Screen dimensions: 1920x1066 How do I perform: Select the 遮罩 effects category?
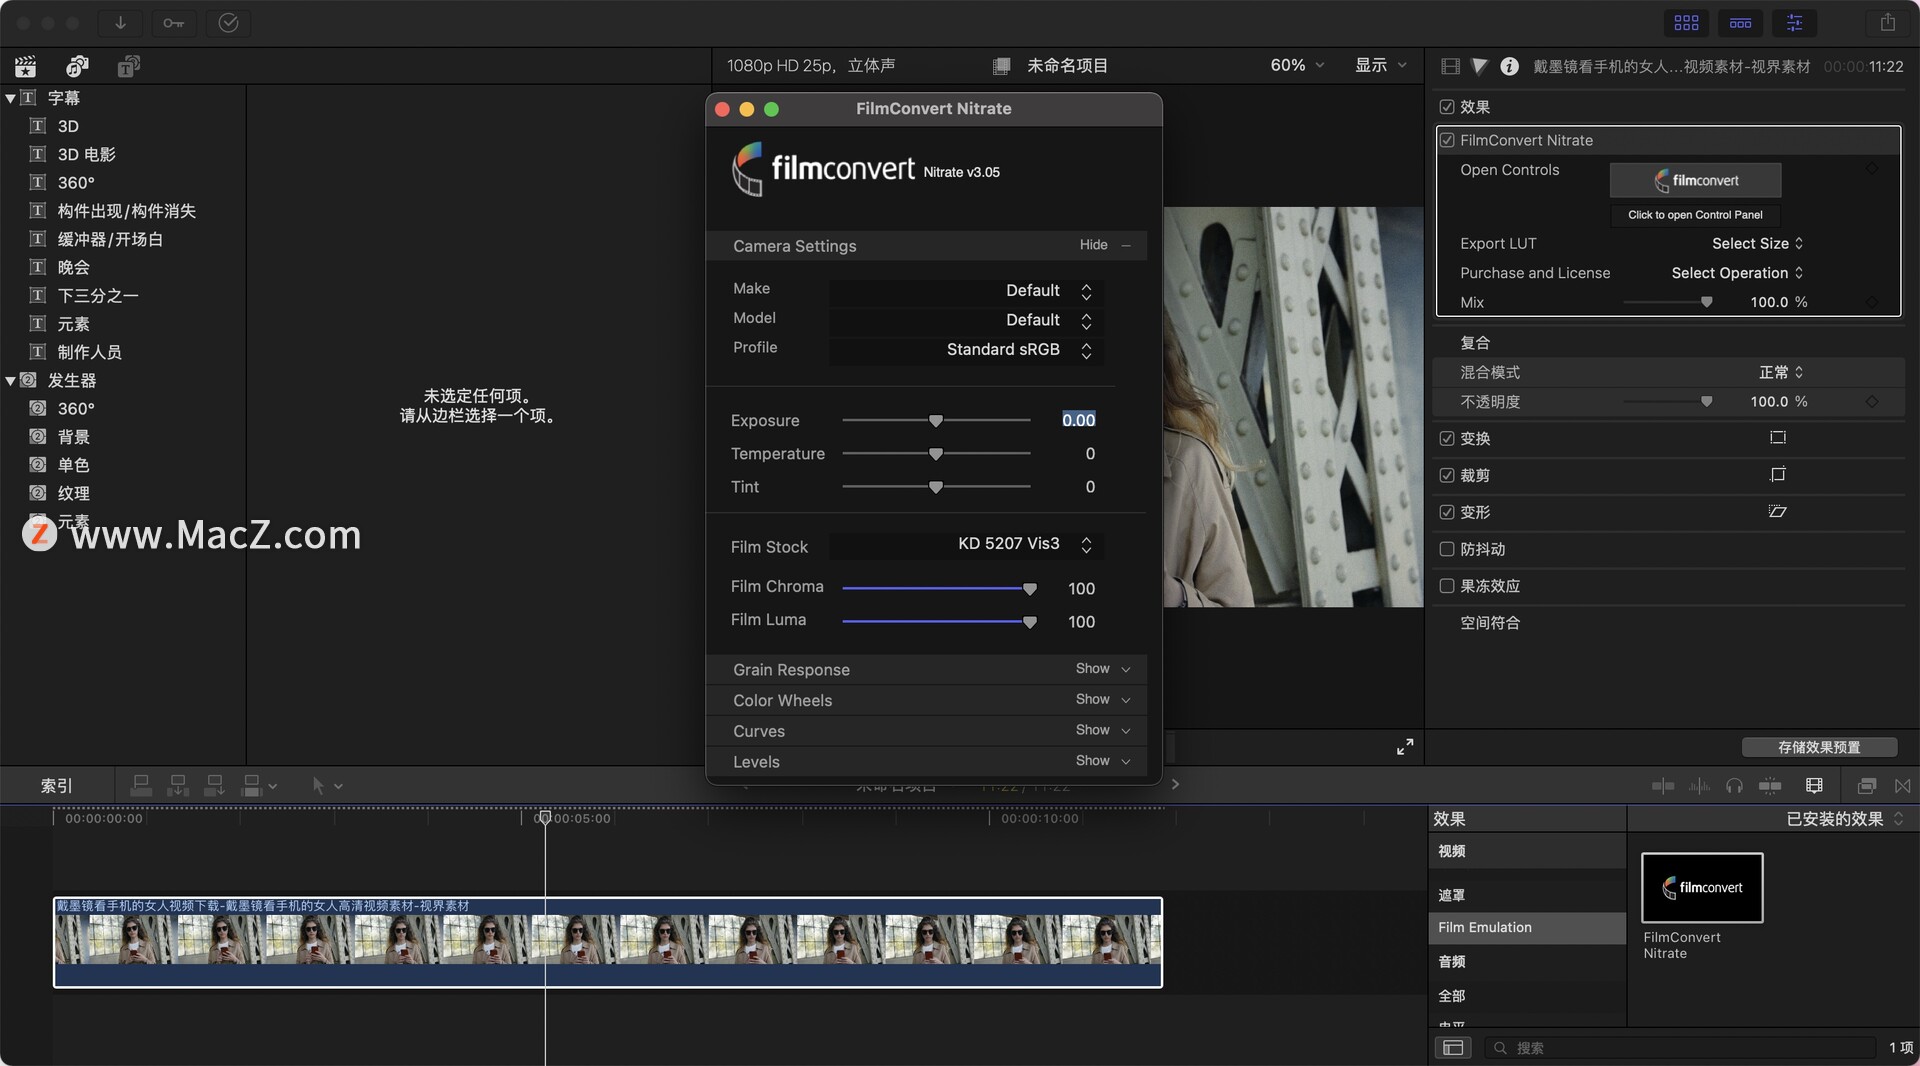tap(1527, 895)
